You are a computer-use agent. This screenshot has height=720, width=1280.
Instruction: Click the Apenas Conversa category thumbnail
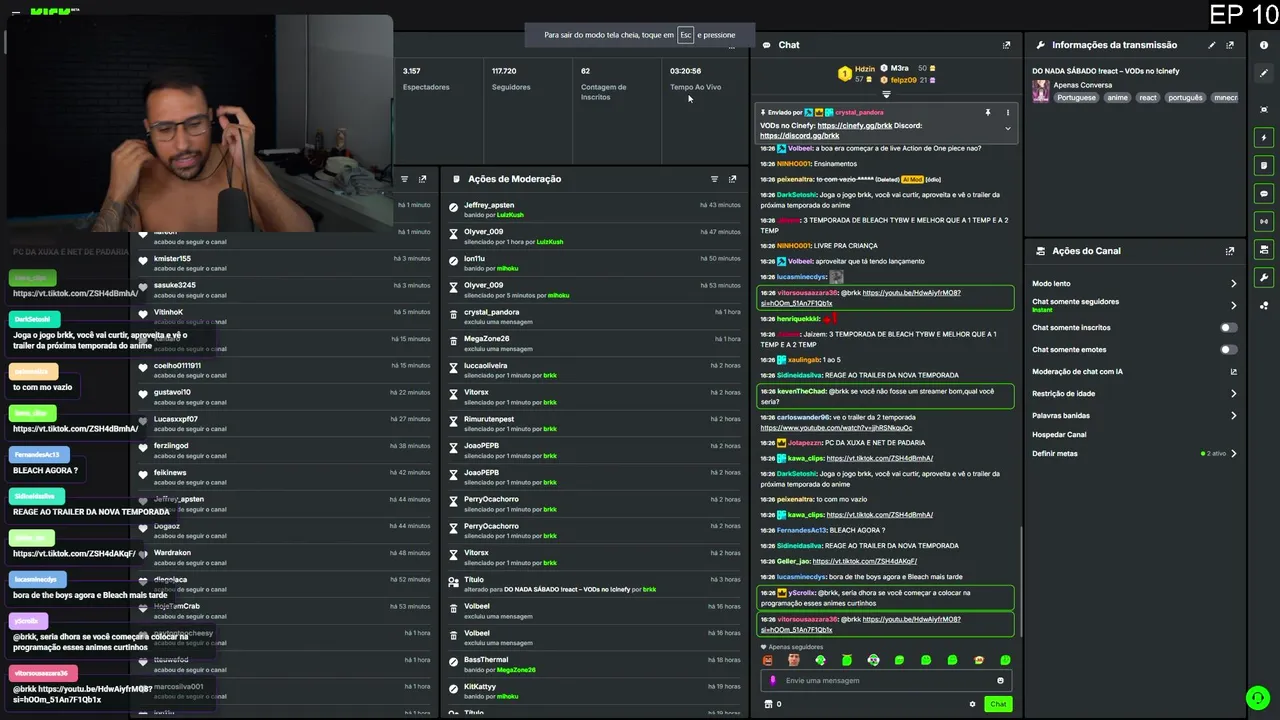1041,92
